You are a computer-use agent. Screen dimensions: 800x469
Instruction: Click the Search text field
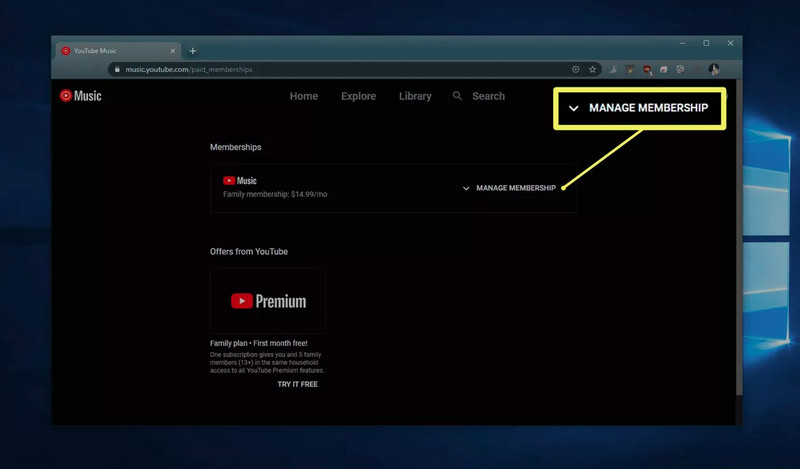[488, 96]
